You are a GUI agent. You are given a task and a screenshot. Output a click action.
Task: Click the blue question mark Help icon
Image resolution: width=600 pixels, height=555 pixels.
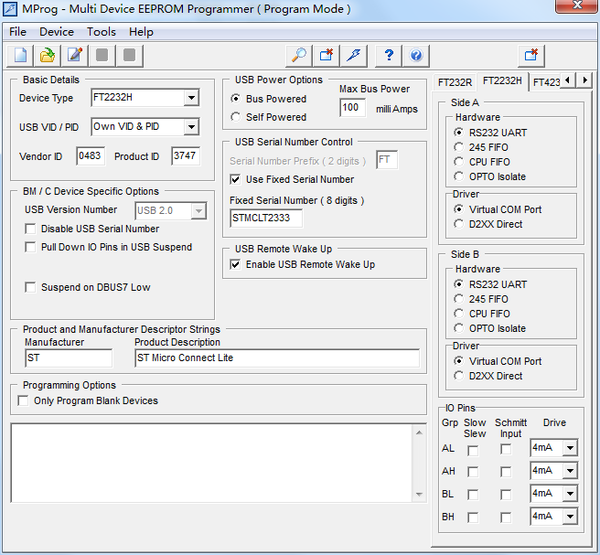click(x=389, y=56)
